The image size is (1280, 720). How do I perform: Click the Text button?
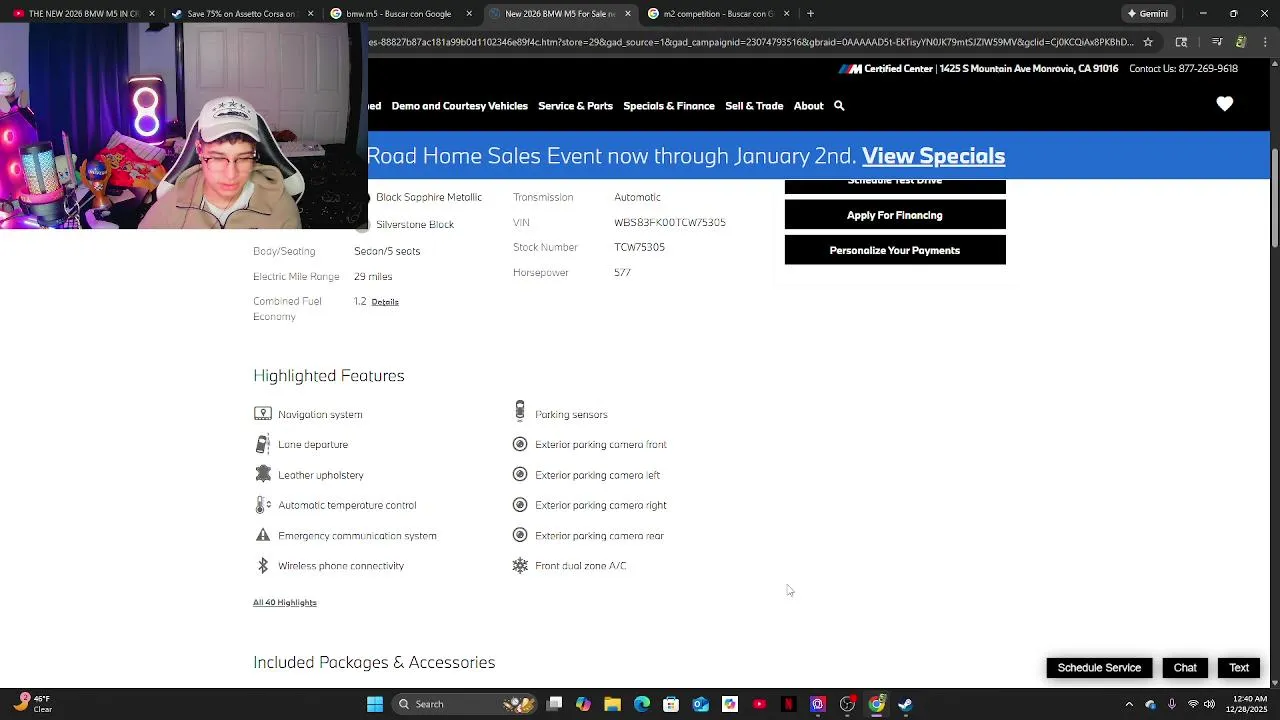pos(1239,668)
